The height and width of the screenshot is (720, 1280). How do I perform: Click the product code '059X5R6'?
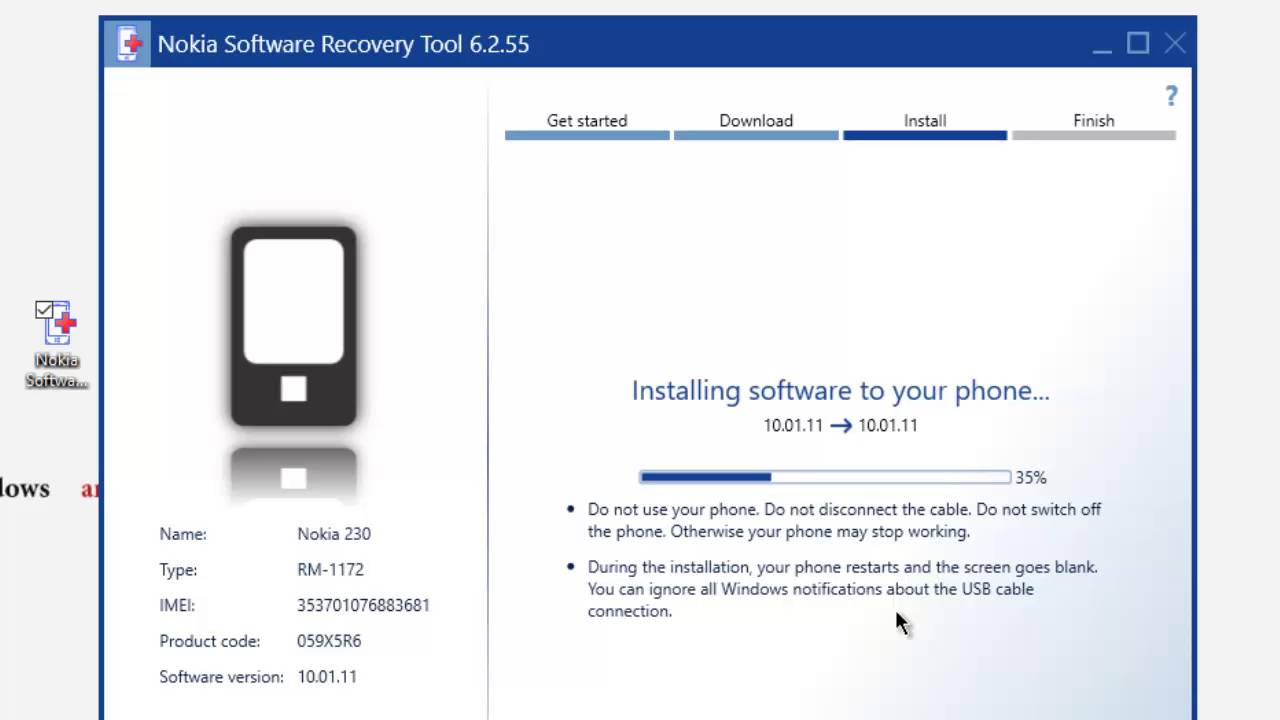[329, 641]
